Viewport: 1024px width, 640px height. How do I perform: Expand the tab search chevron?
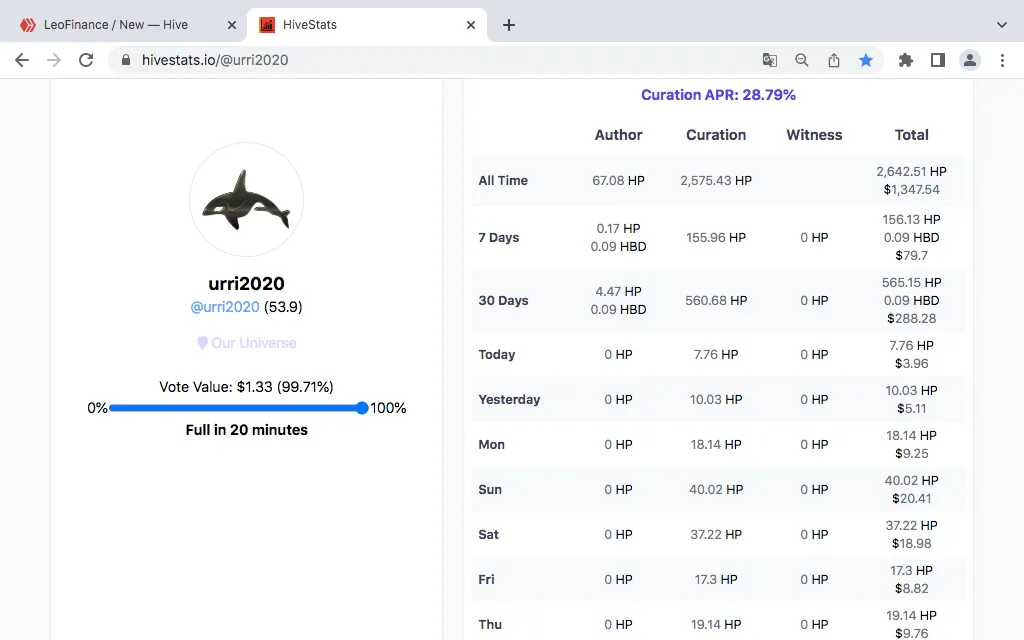tap(1002, 25)
